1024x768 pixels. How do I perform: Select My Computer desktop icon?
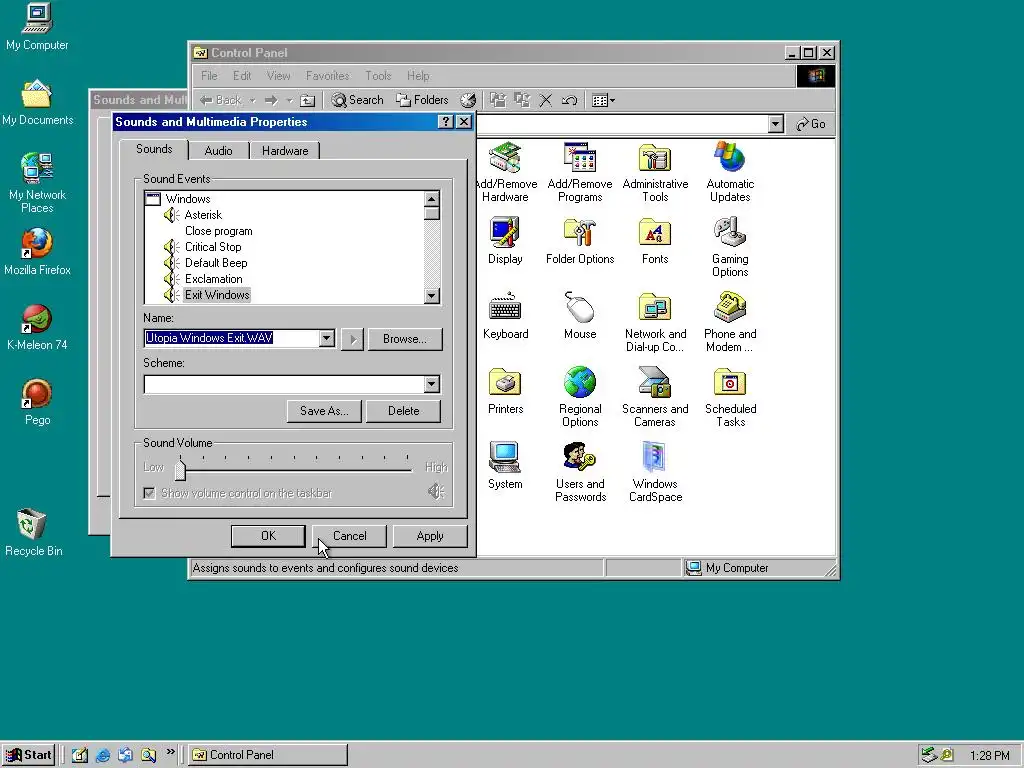(37, 26)
